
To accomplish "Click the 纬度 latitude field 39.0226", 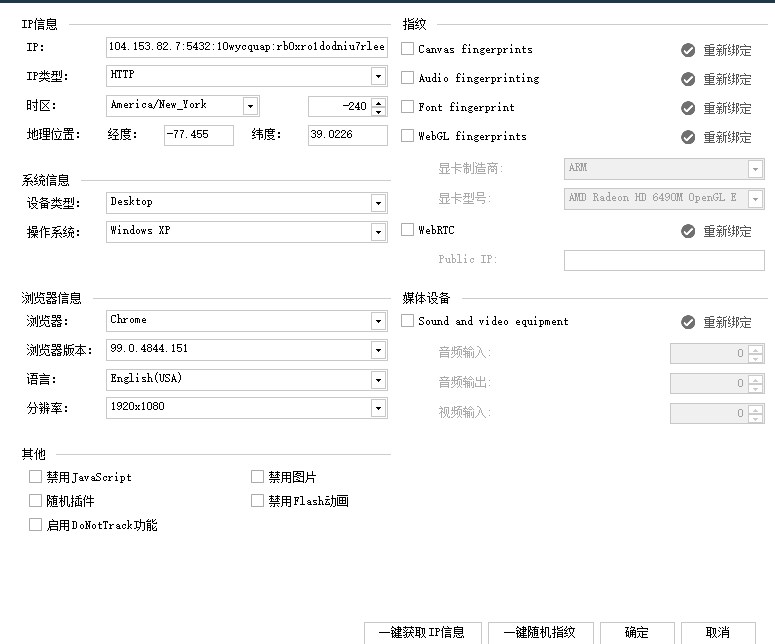I will pyautogui.click(x=348, y=135).
